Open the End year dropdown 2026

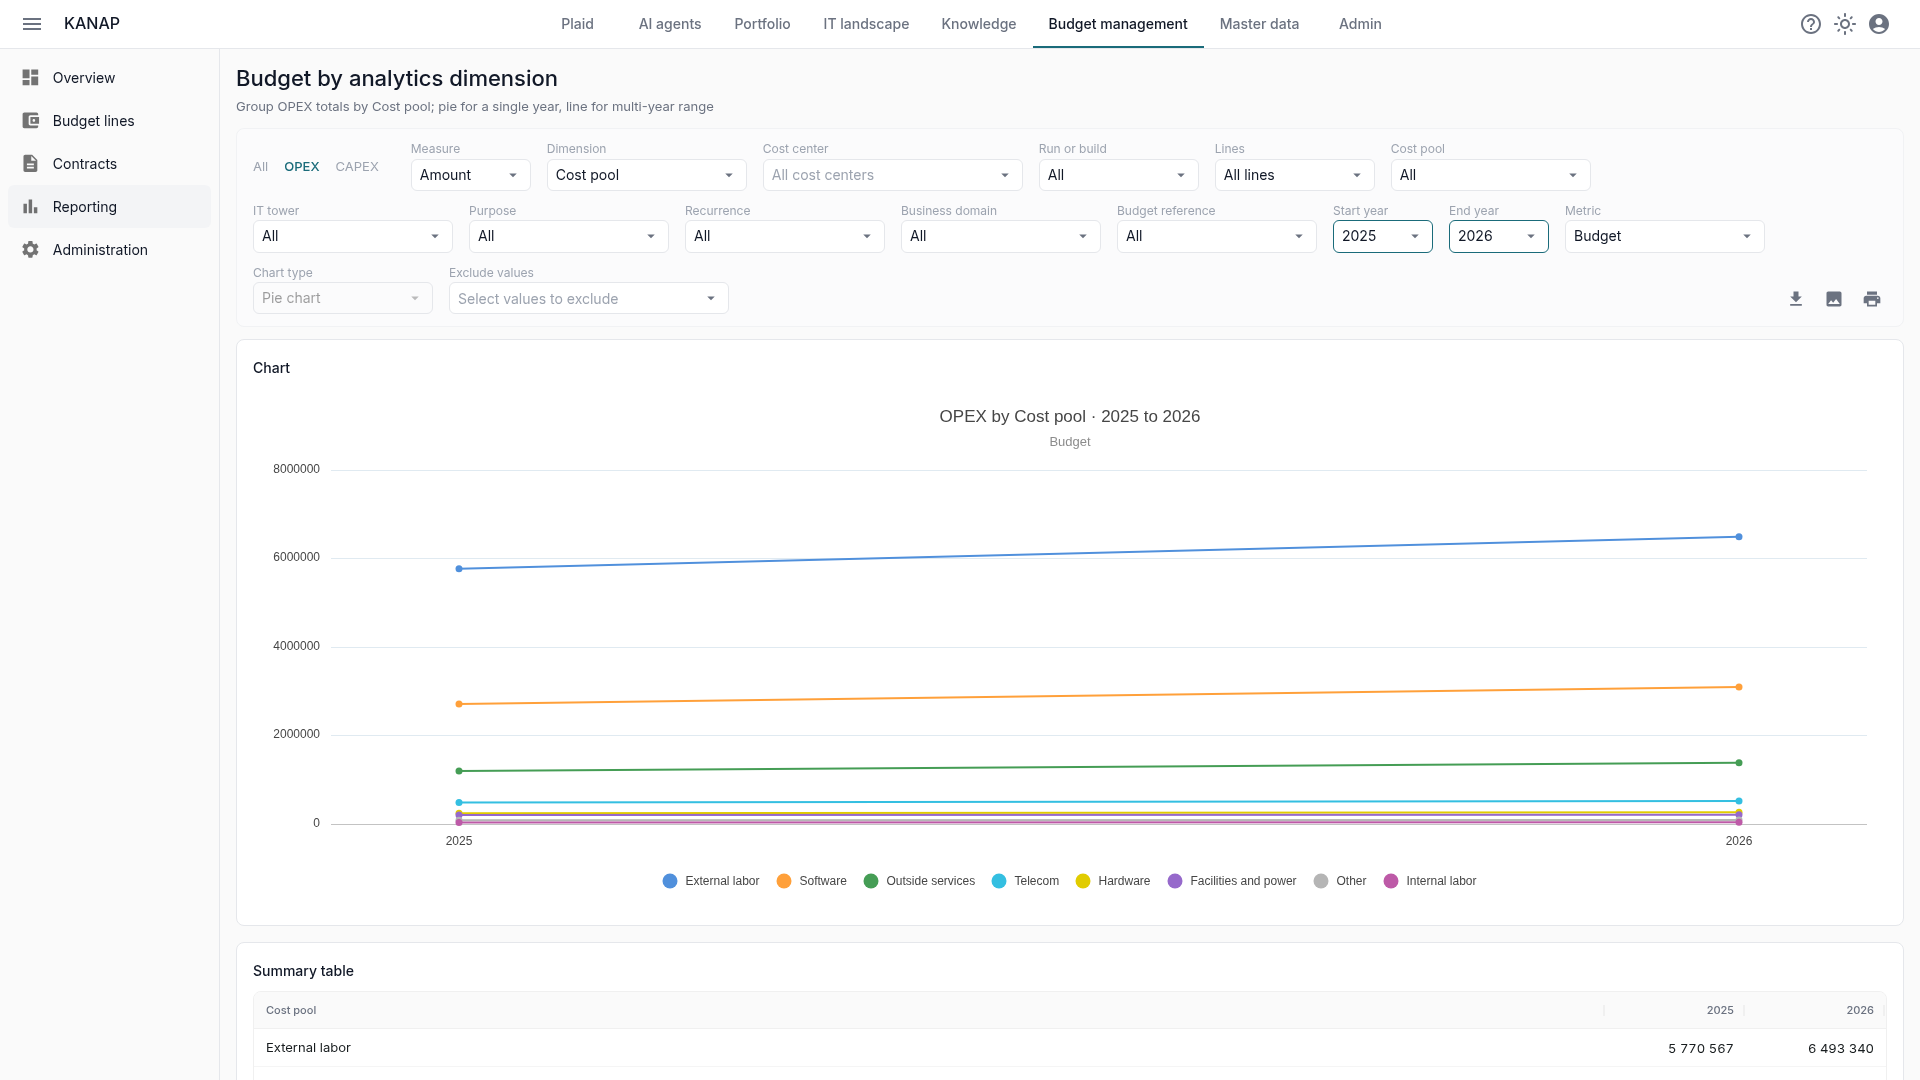coord(1498,236)
